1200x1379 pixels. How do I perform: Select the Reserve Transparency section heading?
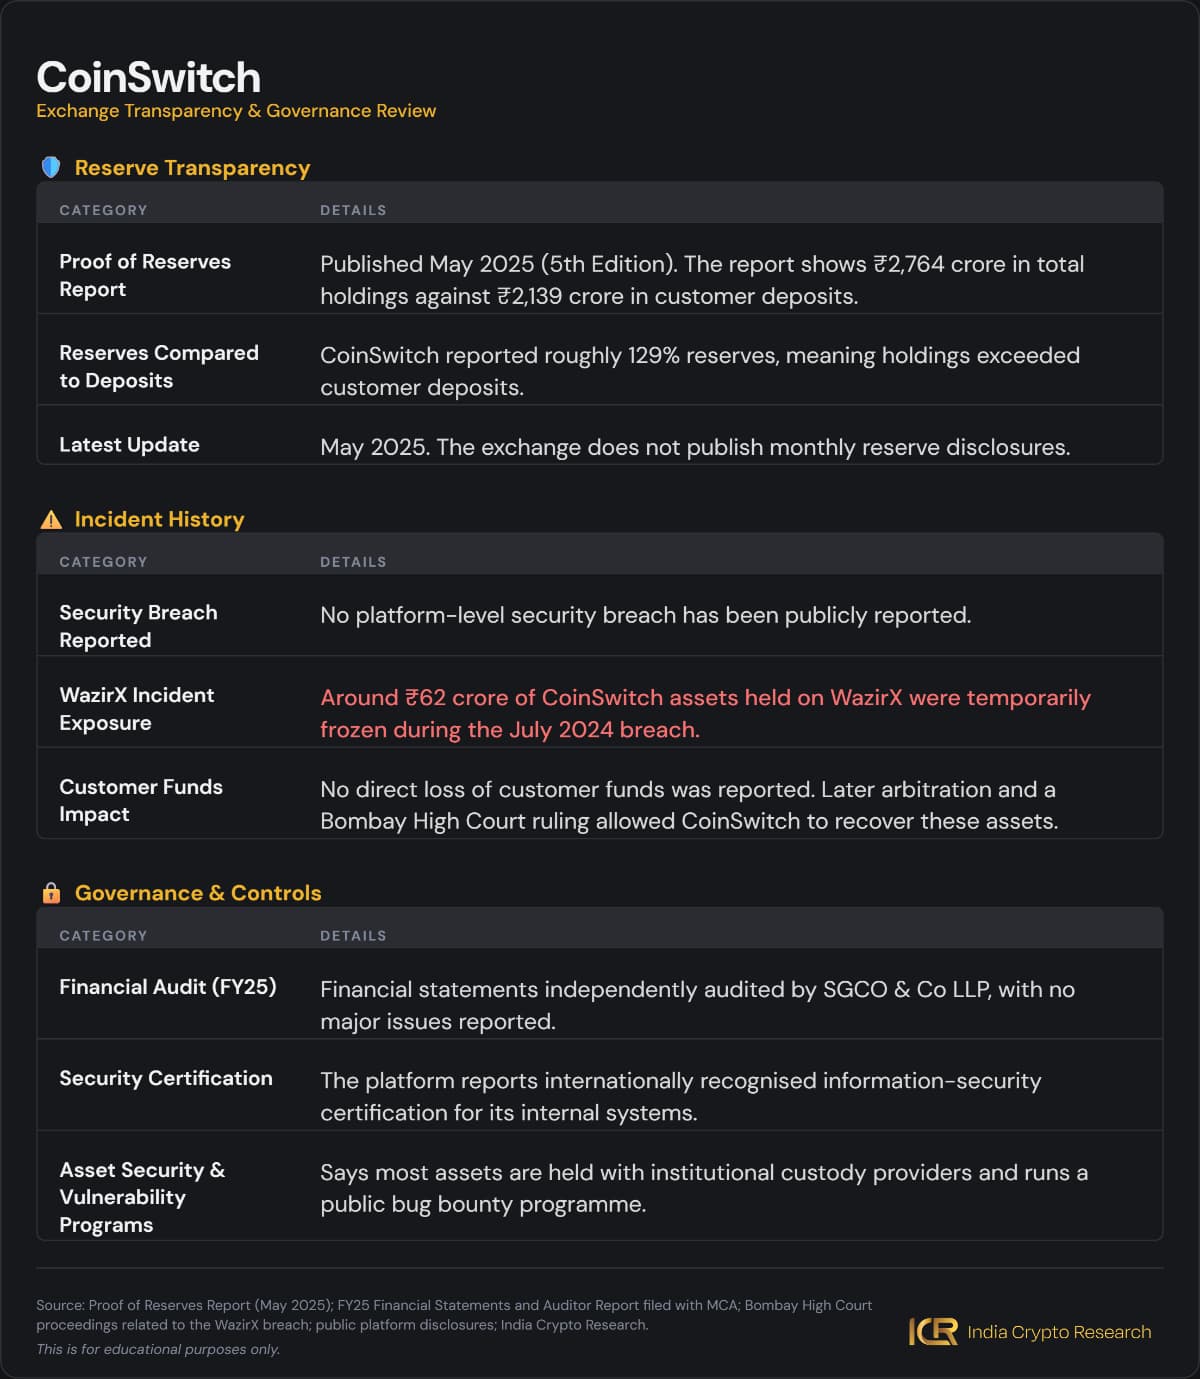tap(192, 168)
